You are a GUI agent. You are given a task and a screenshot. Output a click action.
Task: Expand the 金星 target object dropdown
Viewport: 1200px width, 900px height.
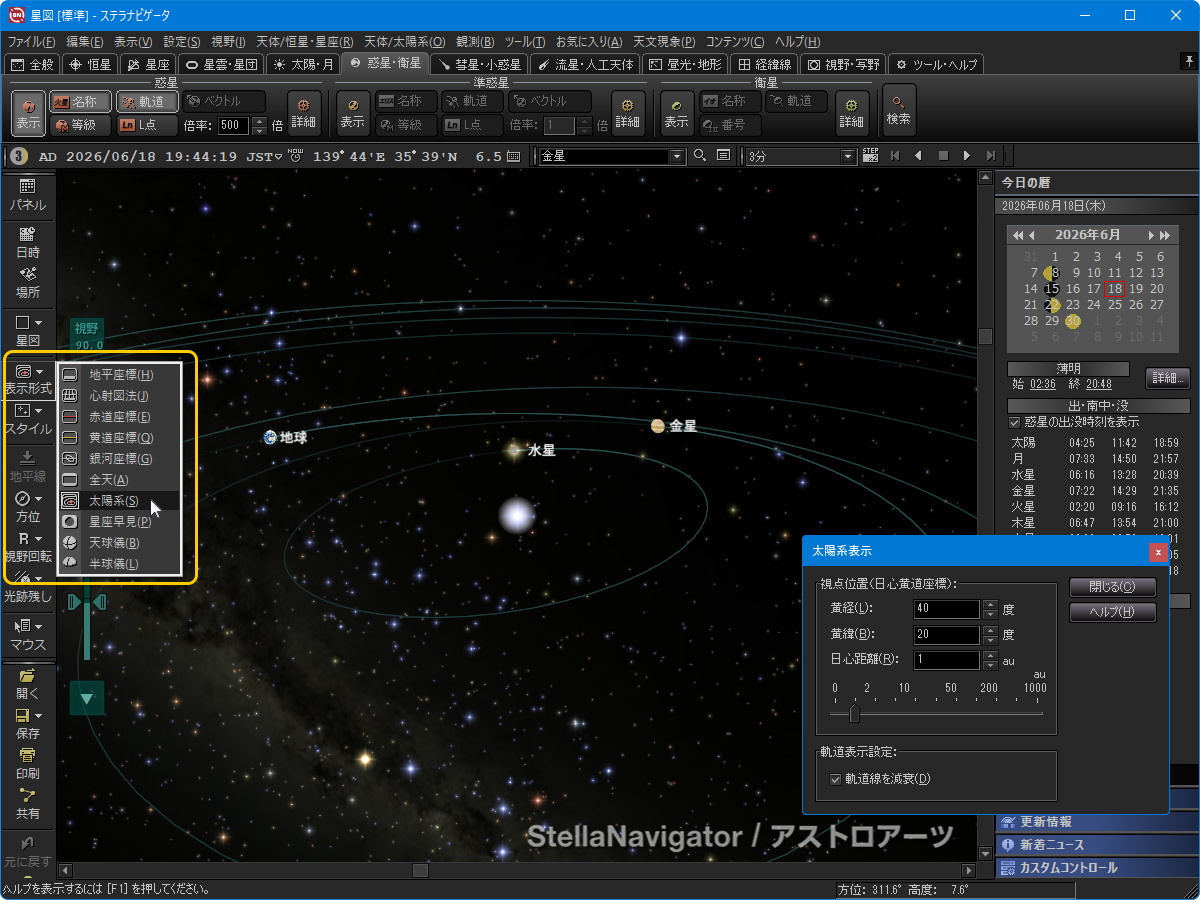point(677,156)
